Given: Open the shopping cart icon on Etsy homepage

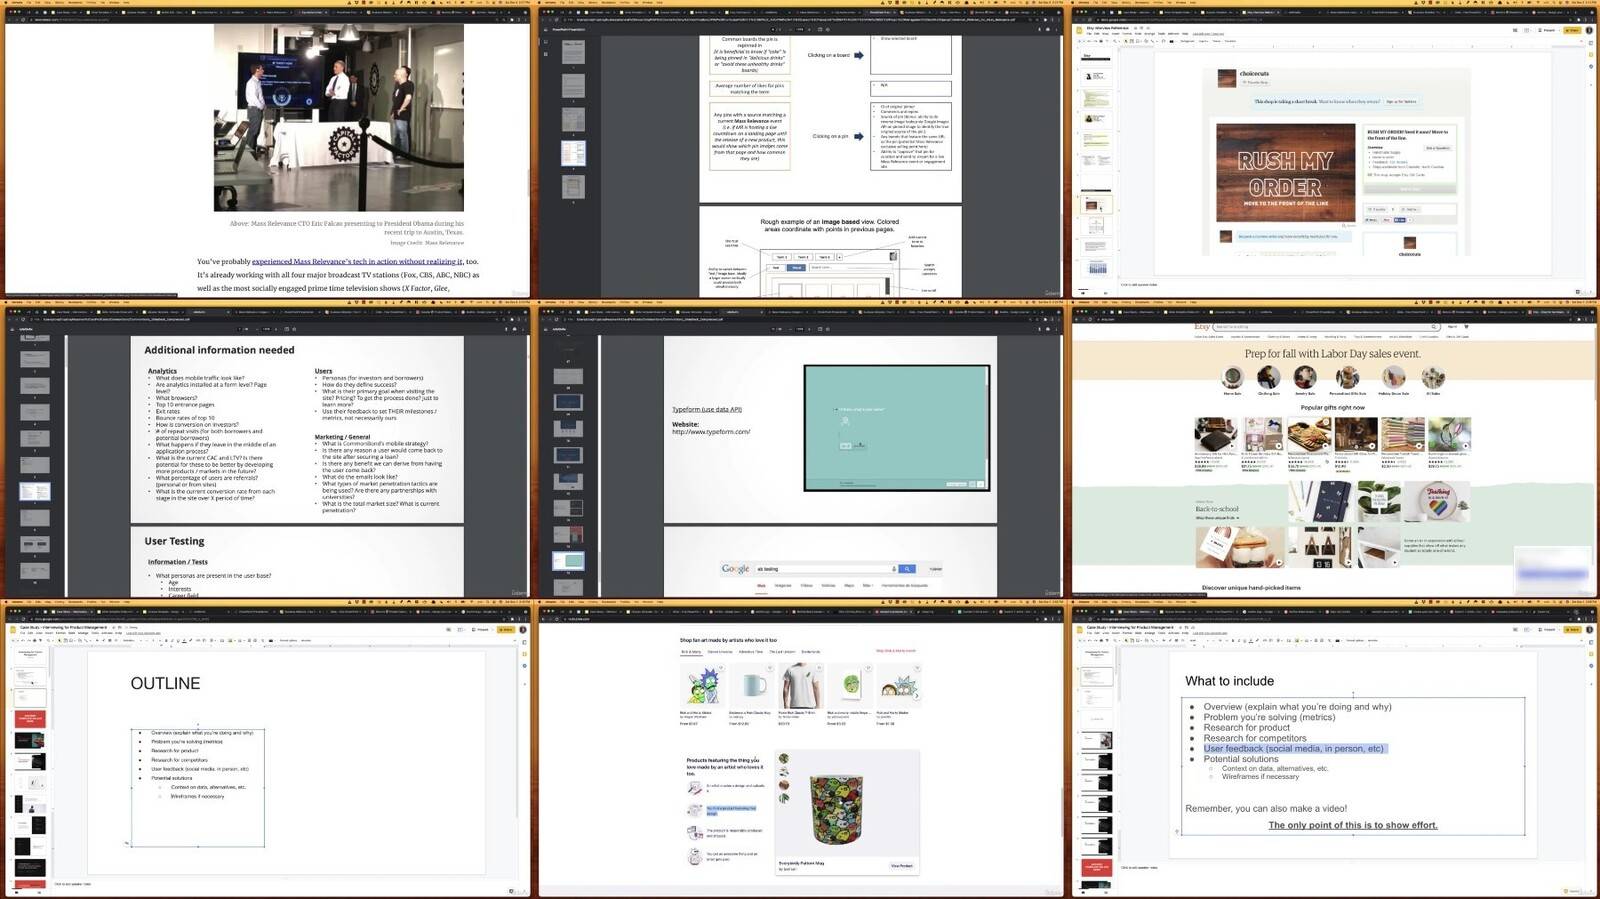Looking at the screenshot, I should pyautogui.click(x=1466, y=326).
